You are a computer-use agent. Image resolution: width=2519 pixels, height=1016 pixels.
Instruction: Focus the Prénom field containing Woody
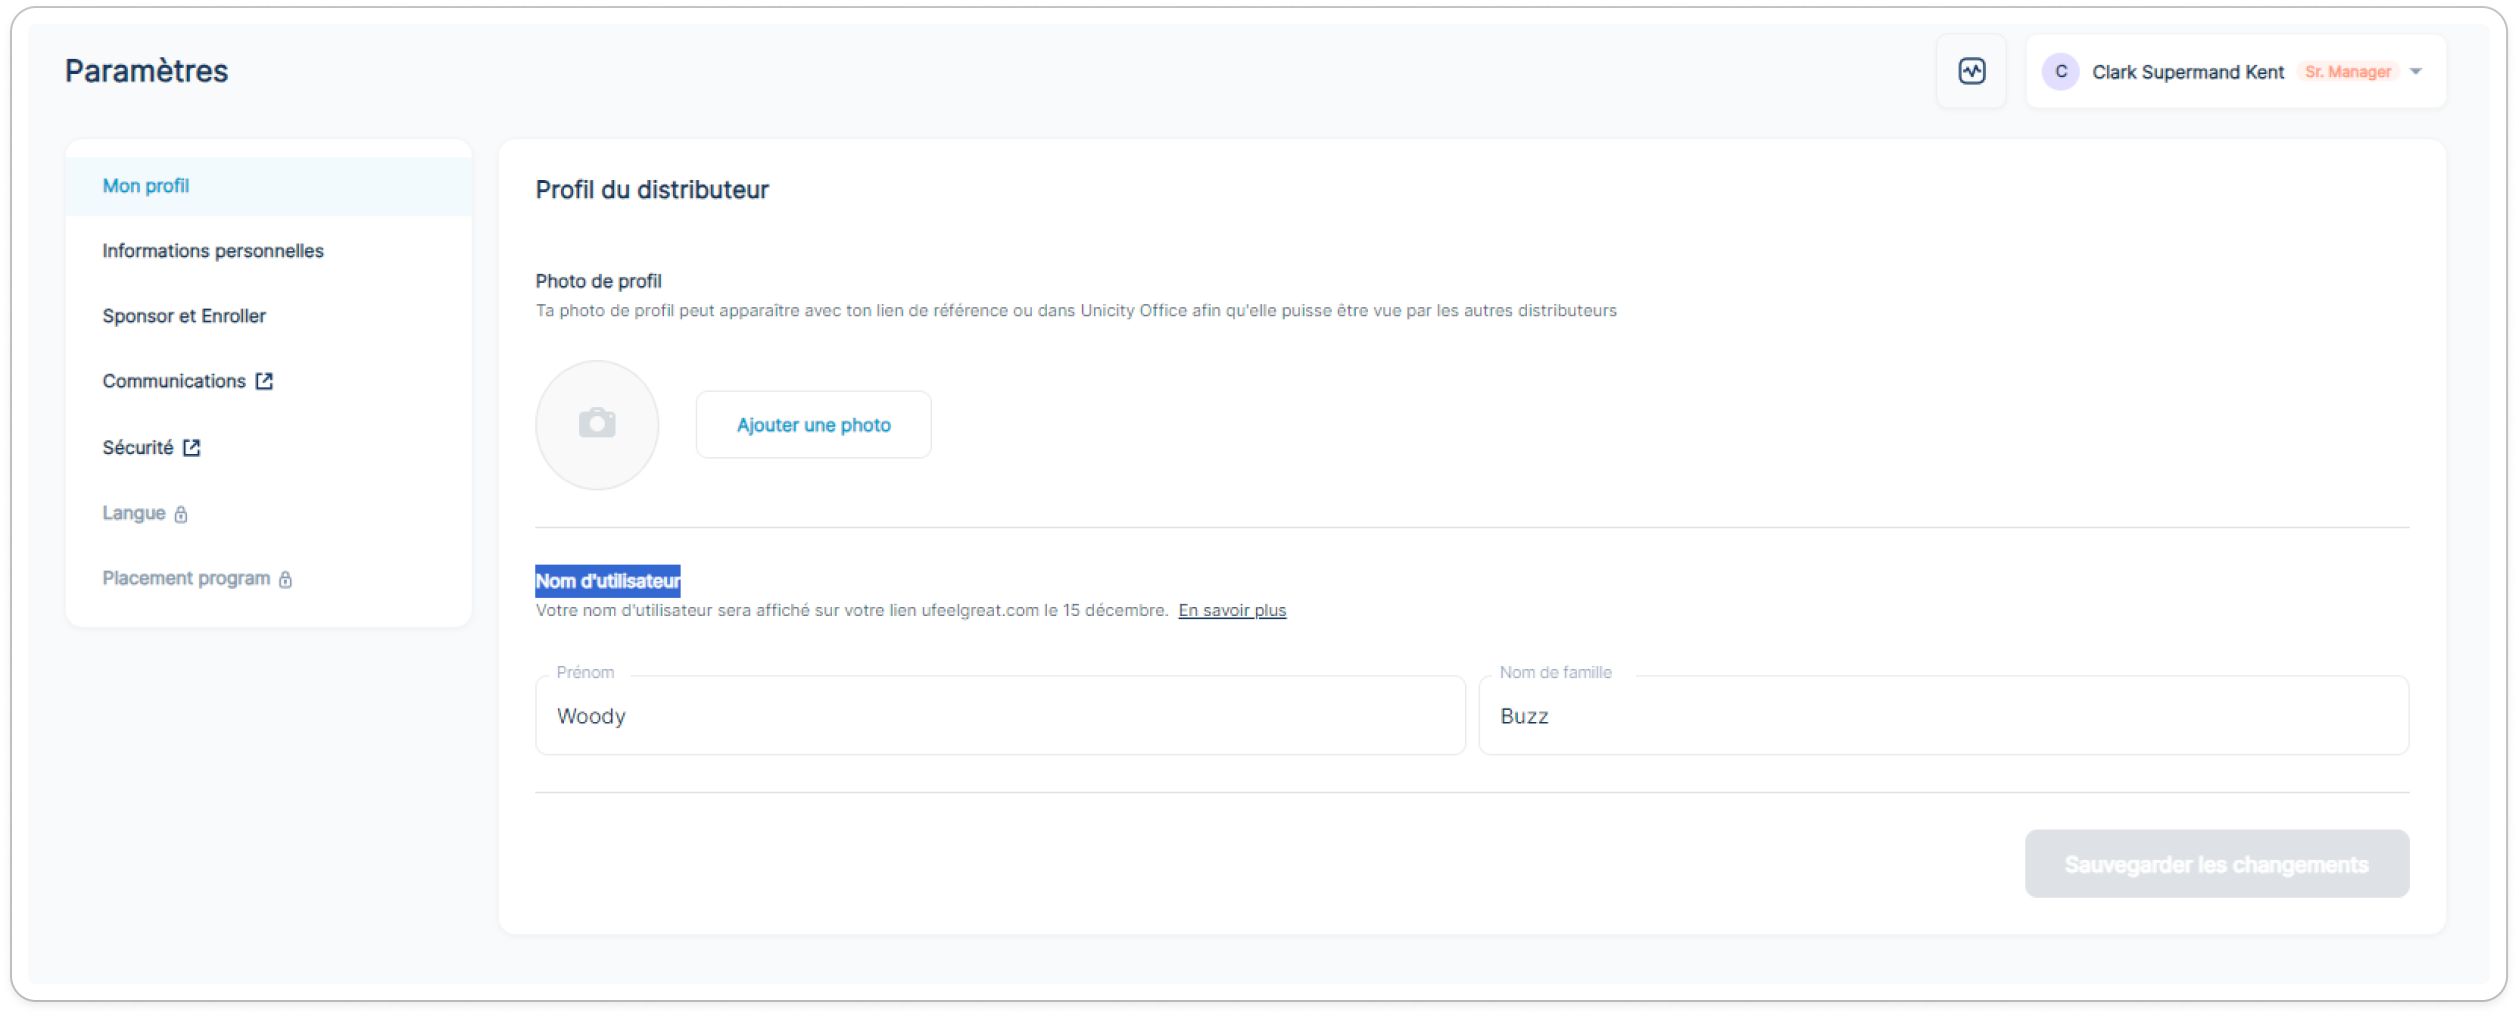click(x=1000, y=716)
